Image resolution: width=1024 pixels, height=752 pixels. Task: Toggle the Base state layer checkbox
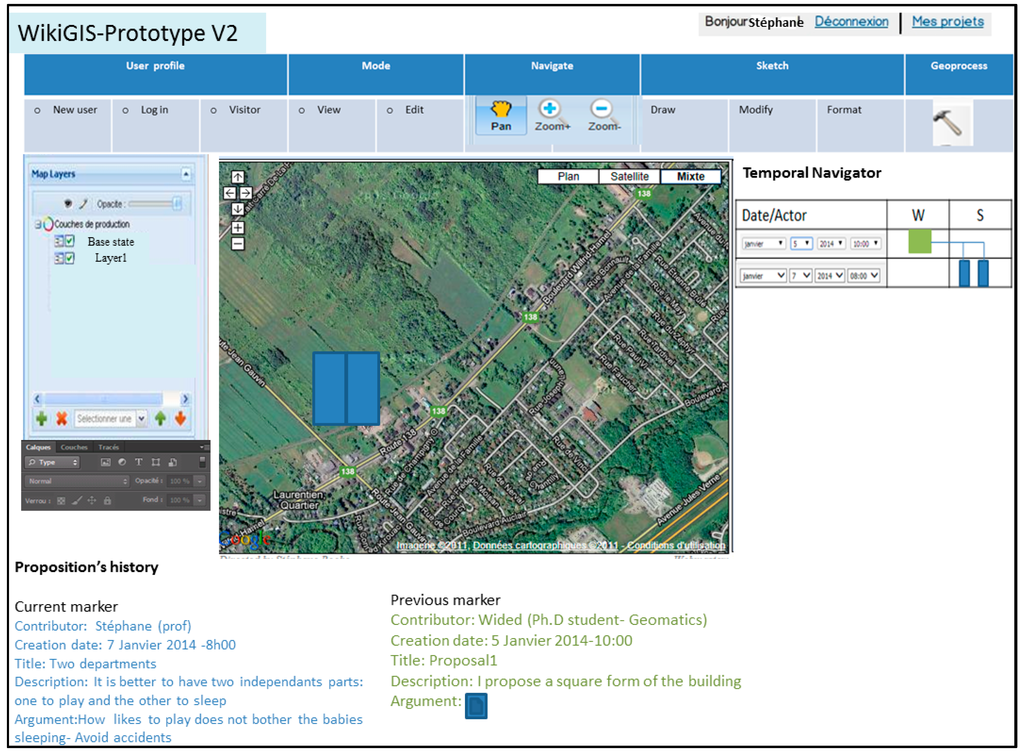click(x=70, y=242)
